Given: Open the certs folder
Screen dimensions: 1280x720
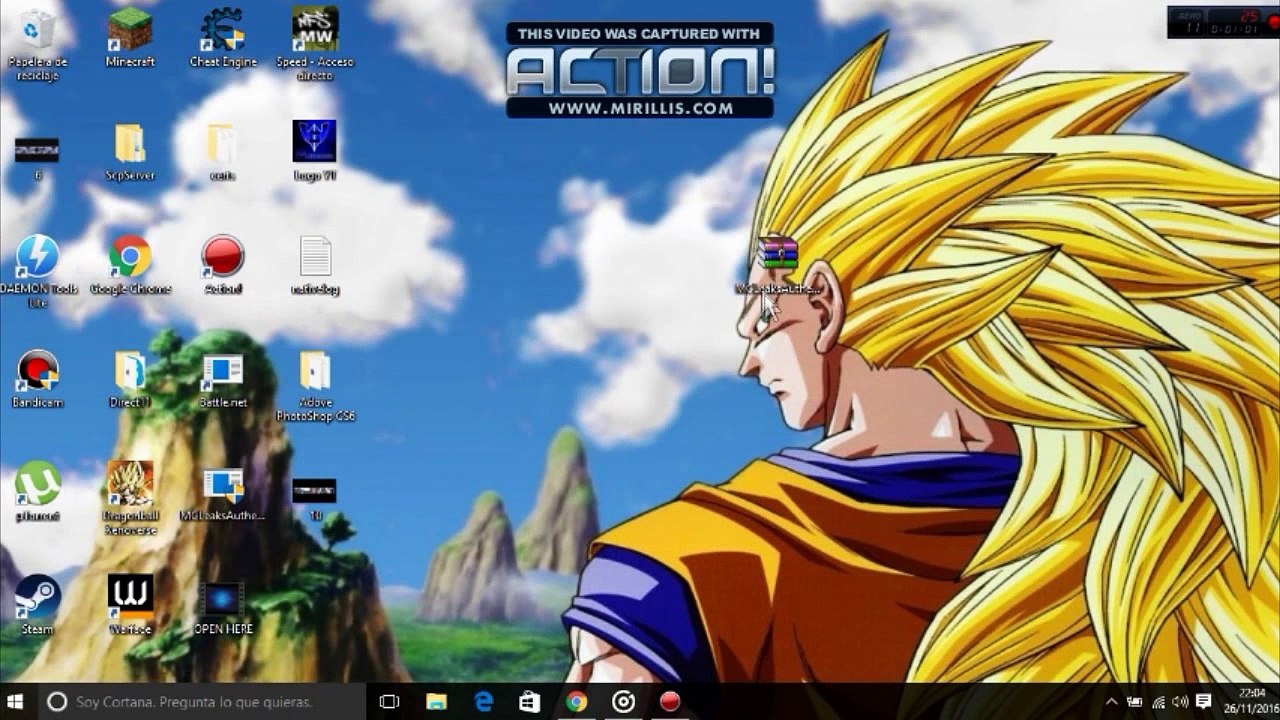Looking at the screenshot, I should click(222, 152).
